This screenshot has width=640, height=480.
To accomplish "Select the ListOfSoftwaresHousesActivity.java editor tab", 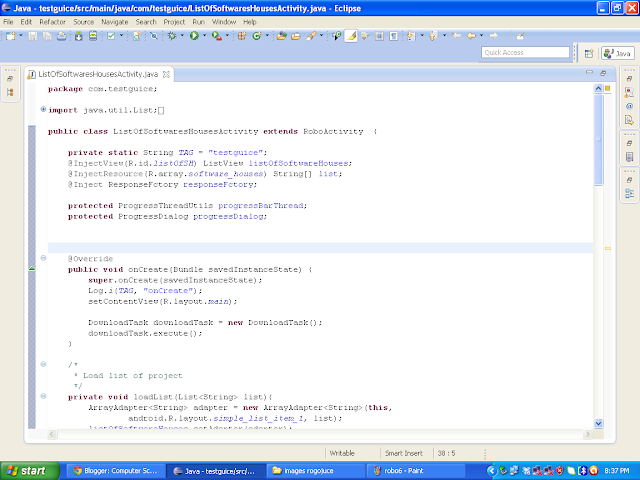I will (98, 74).
